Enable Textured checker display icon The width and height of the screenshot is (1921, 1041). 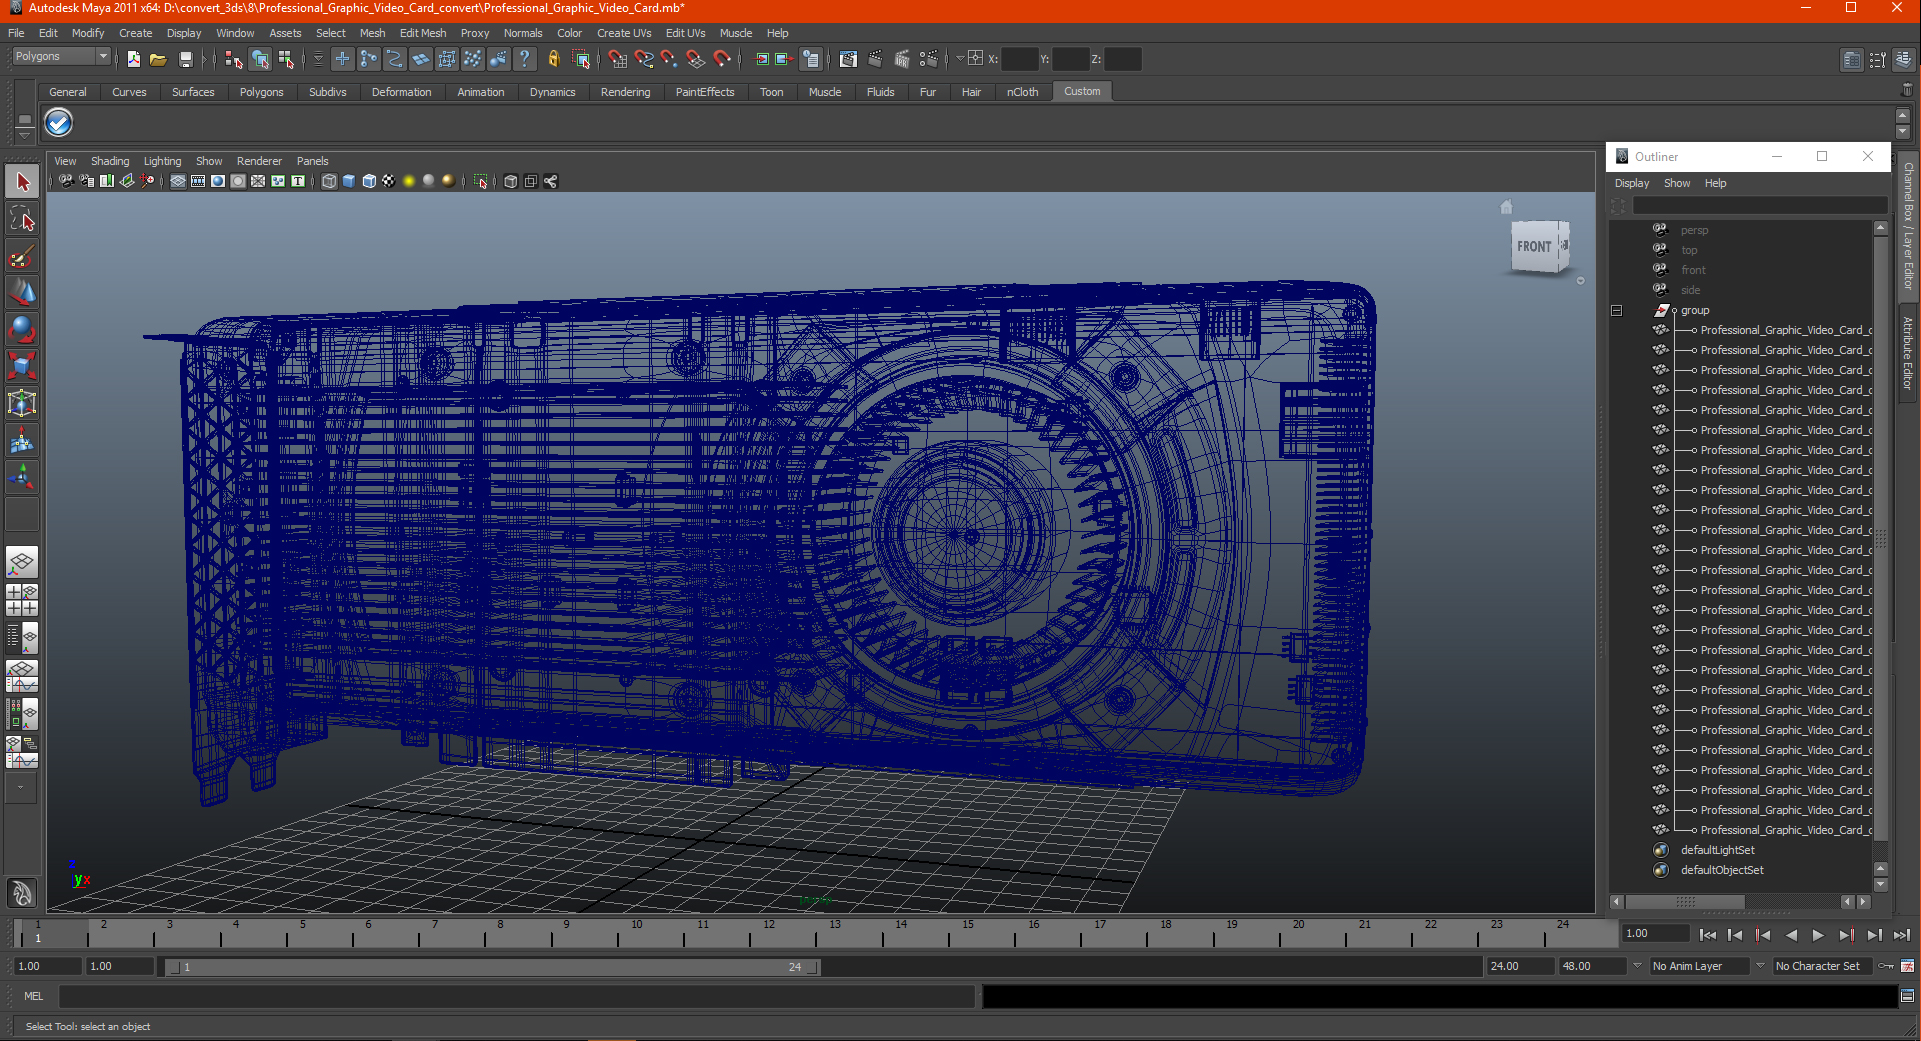pyautogui.click(x=389, y=181)
